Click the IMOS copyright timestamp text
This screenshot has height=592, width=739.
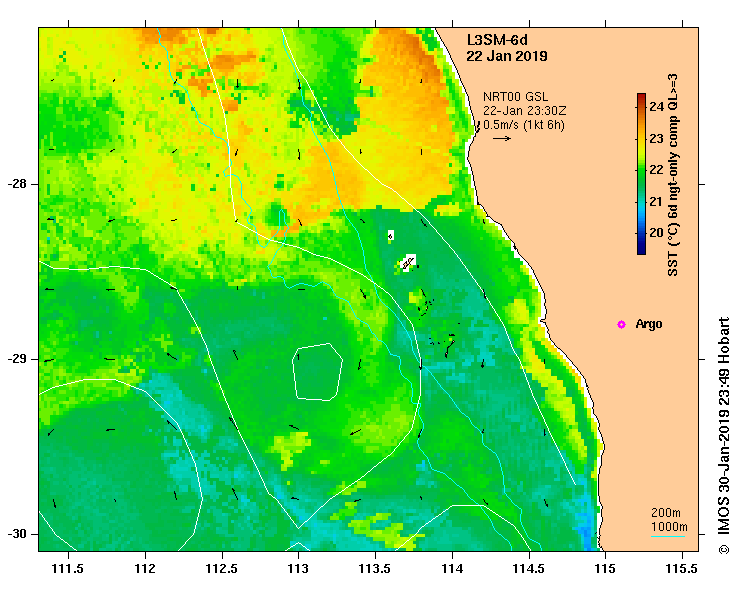pyautogui.click(x=724, y=436)
